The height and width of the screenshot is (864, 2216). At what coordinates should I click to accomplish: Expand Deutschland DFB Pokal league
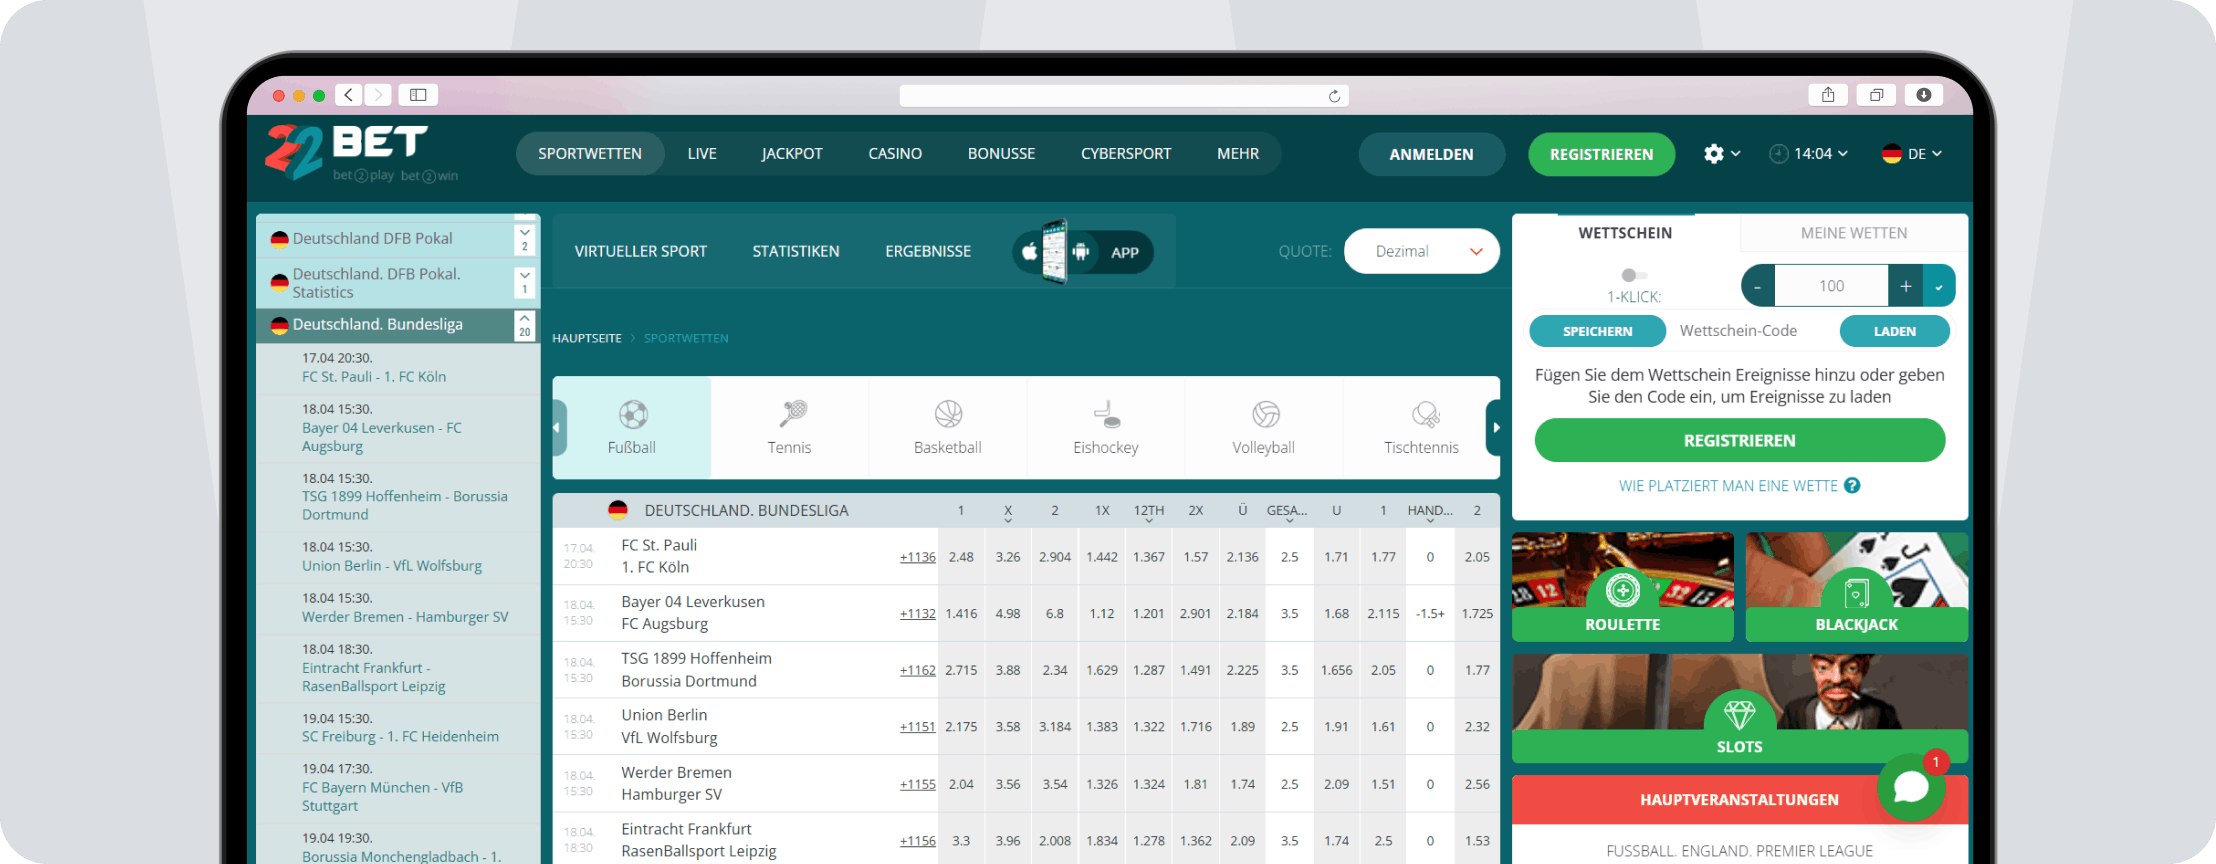click(525, 239)
